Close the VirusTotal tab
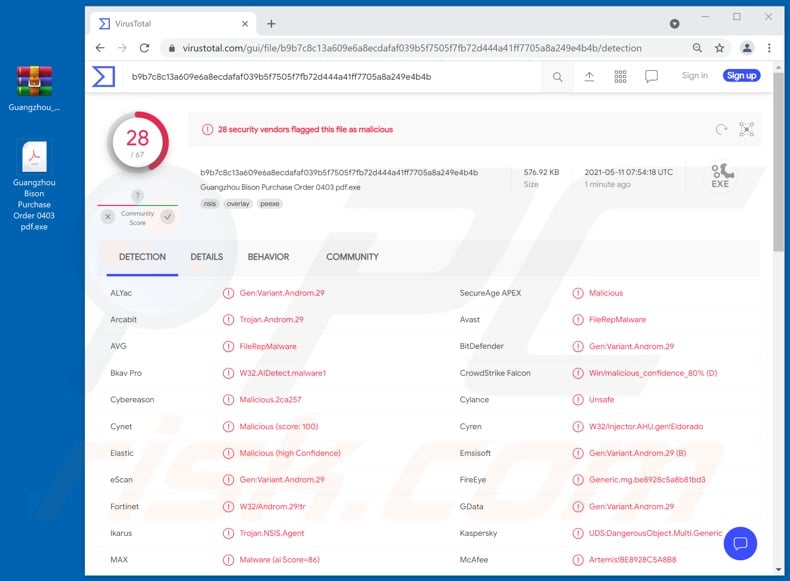This screenshot has width=790, height=581. [245, 24]
